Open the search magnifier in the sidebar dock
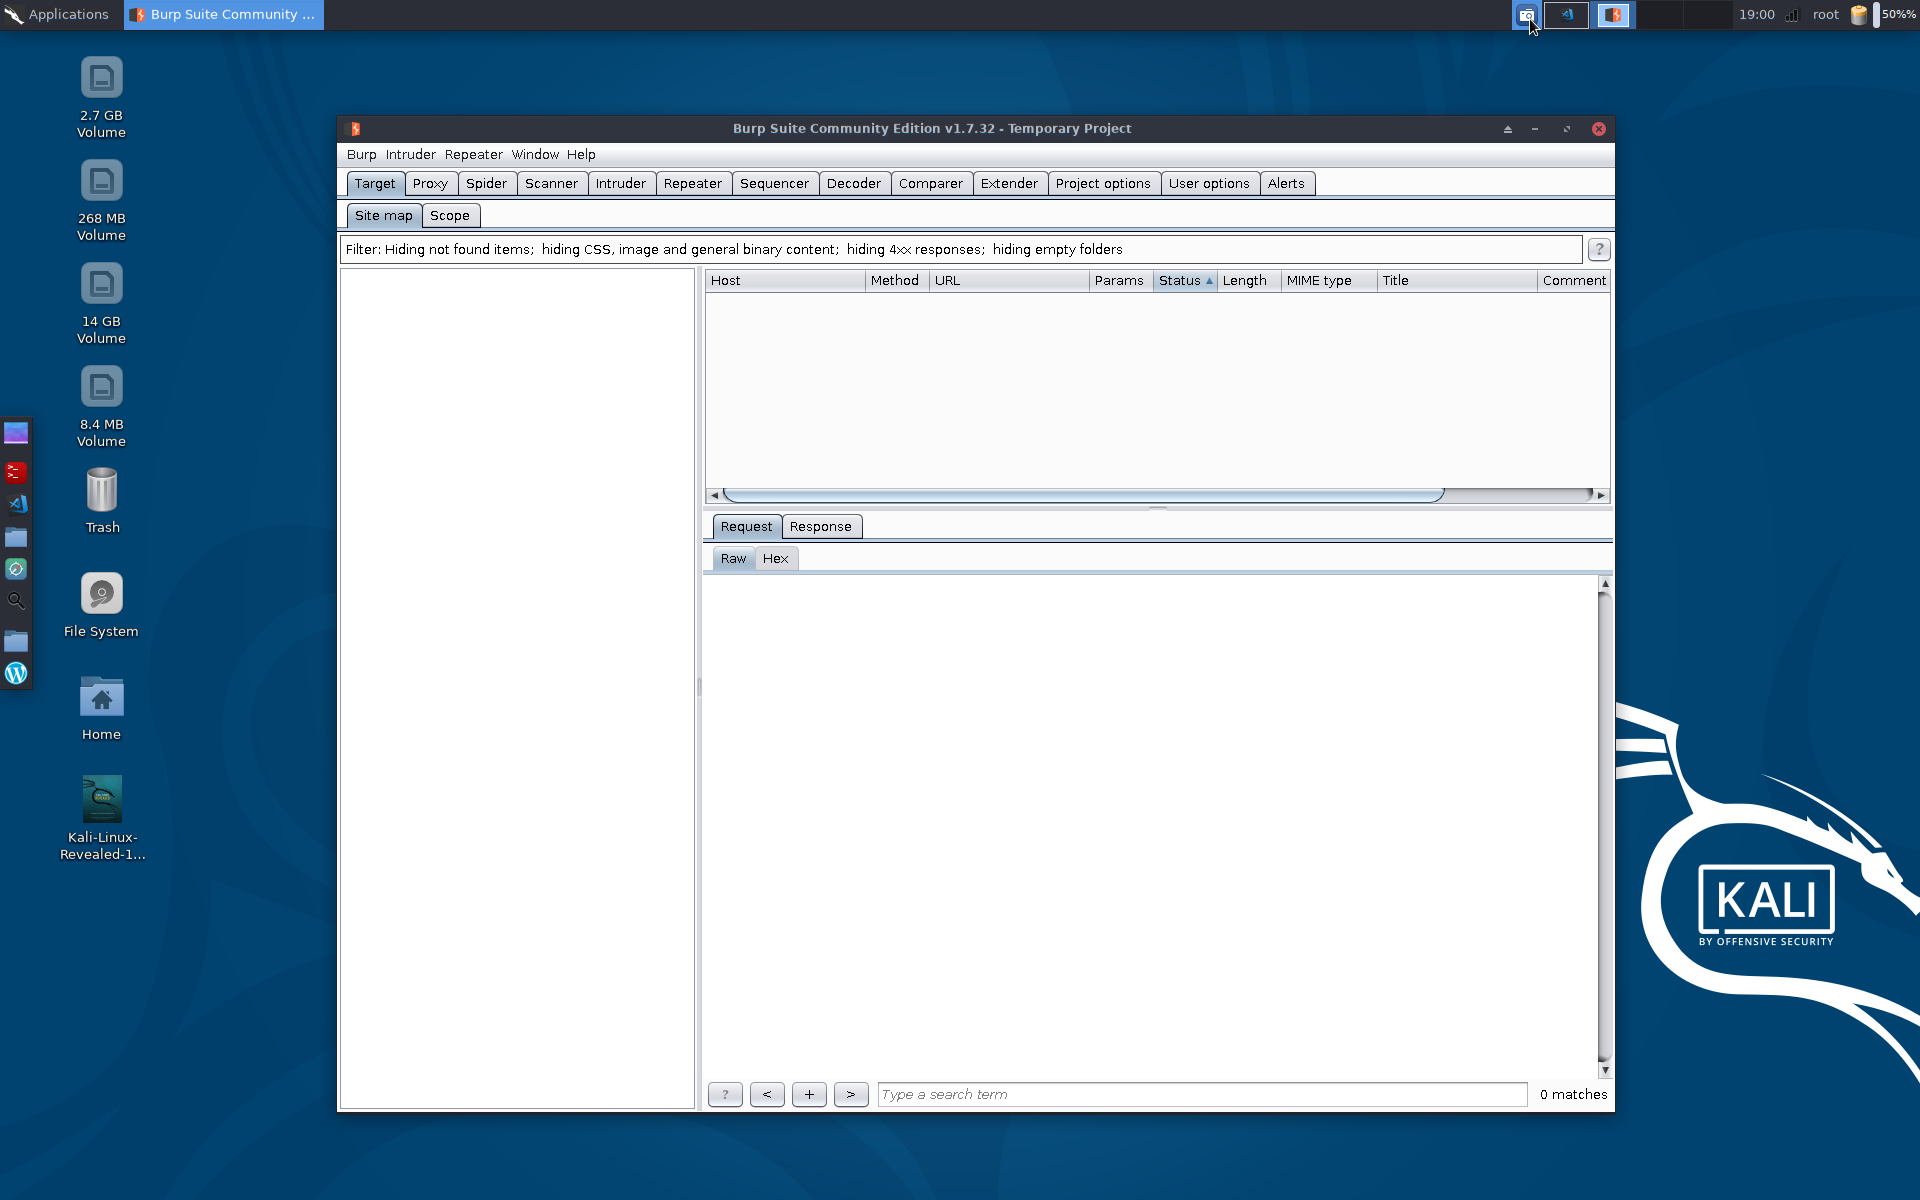Image resolution: width=1920 pixels, height=1200 pixels. (17, 600)
